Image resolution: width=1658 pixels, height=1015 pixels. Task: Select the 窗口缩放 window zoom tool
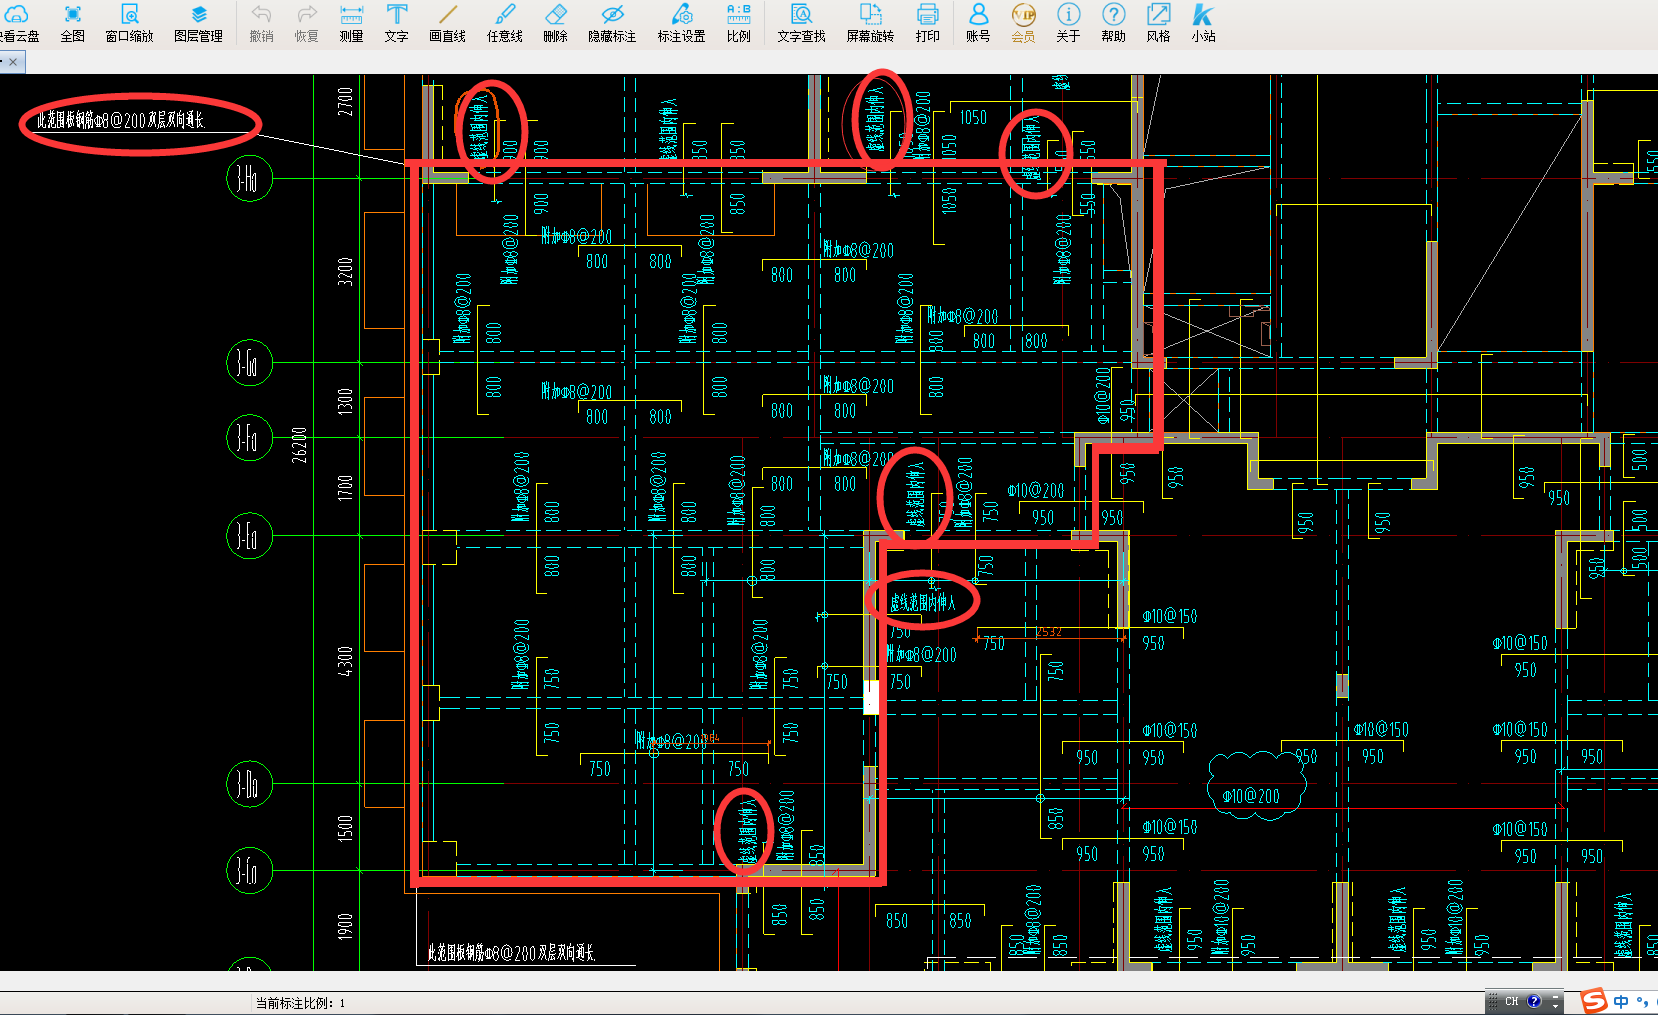point(129,23)
